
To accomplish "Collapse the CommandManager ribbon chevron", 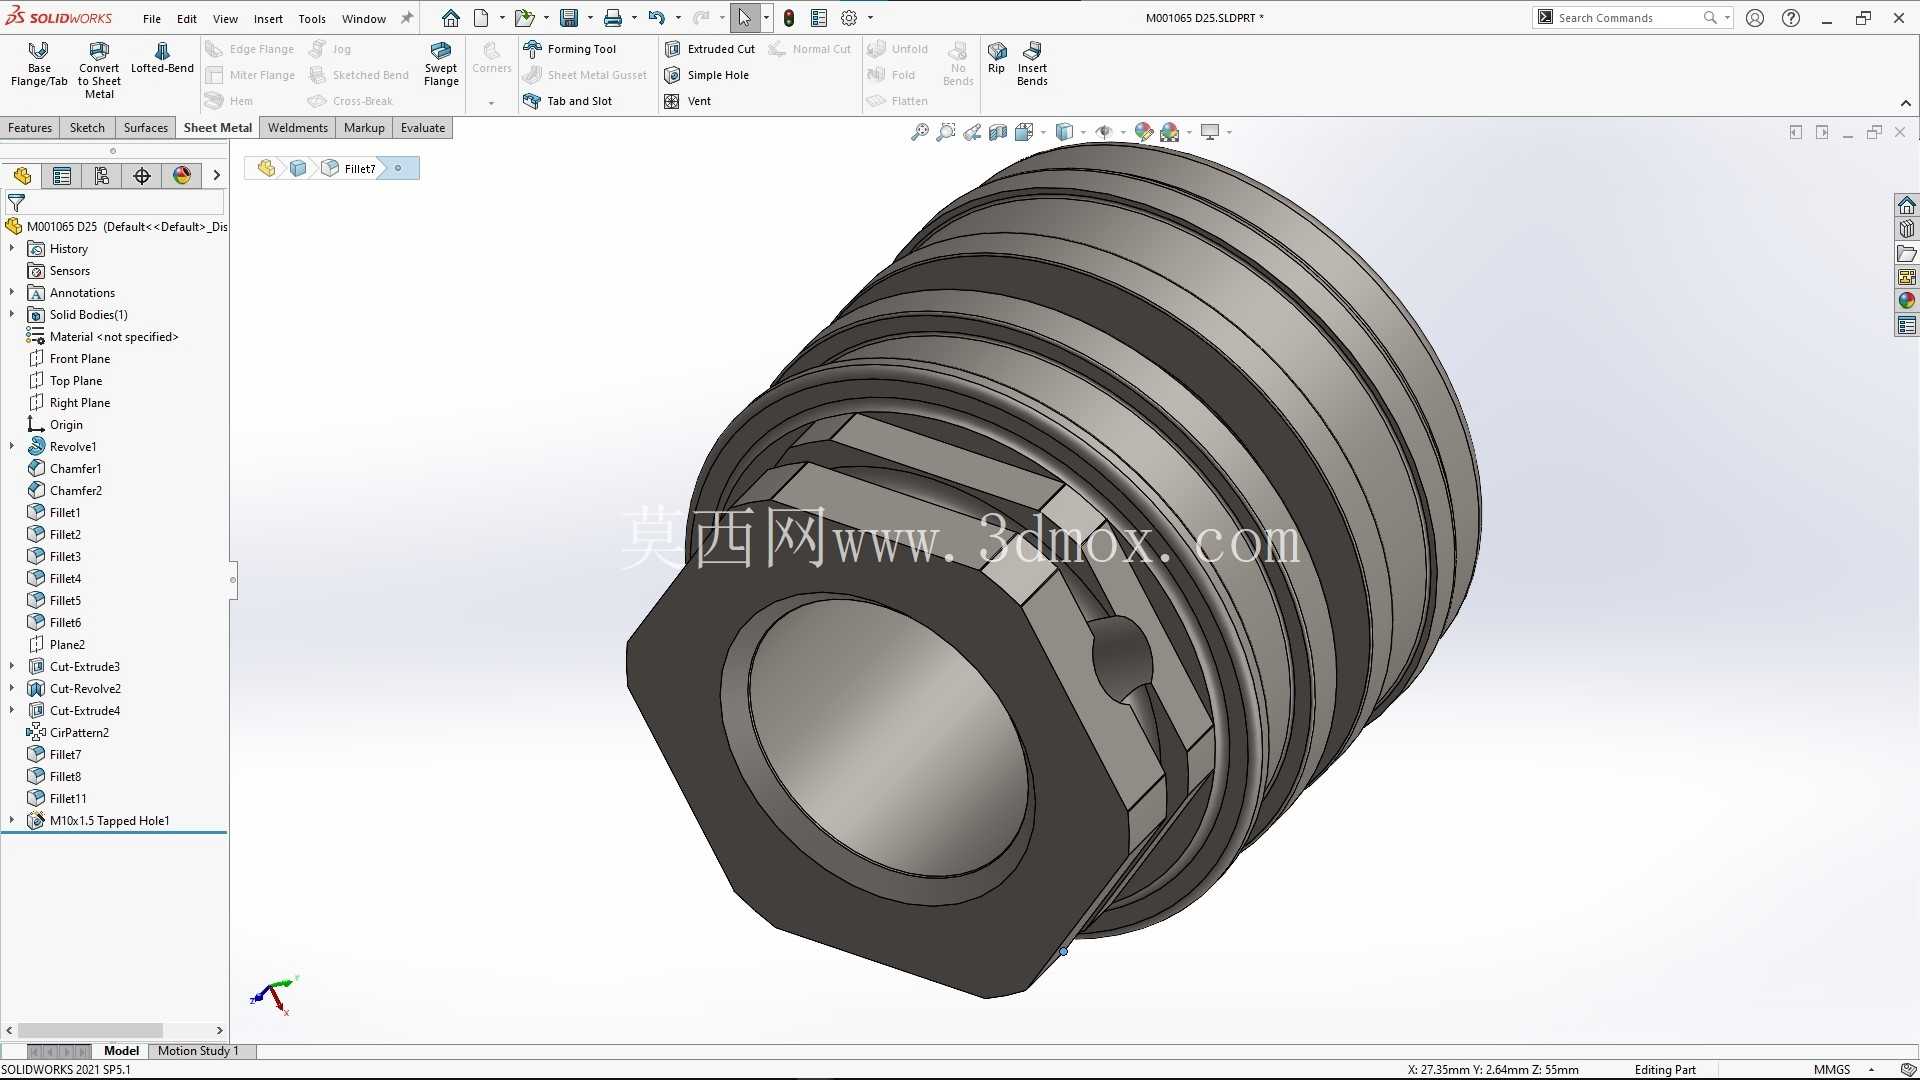I will pyautogui.click(x=1906, y=103).
